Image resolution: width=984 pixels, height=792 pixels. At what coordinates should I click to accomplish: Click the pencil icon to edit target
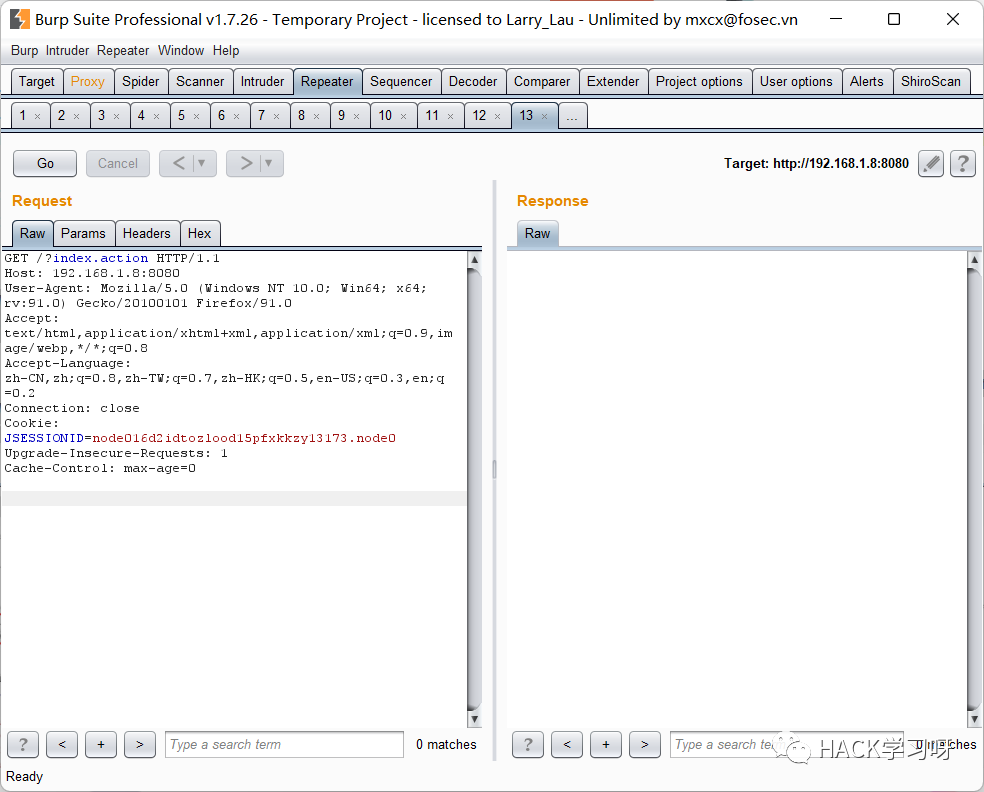tap(931, 164)
